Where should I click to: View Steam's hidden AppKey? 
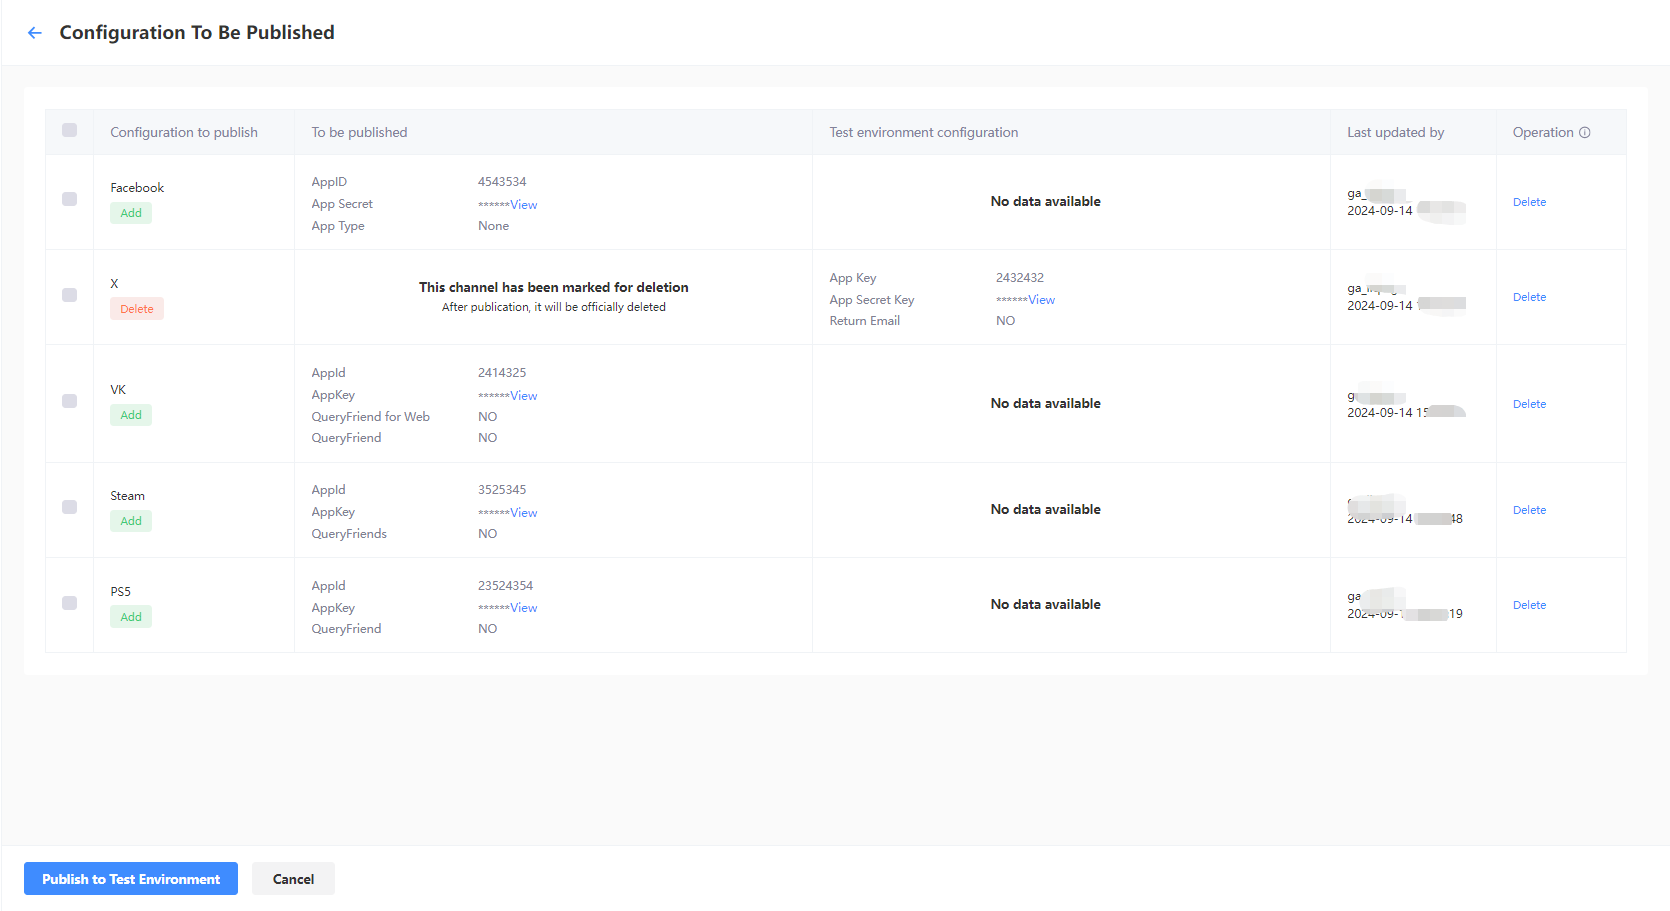[524, 512]
